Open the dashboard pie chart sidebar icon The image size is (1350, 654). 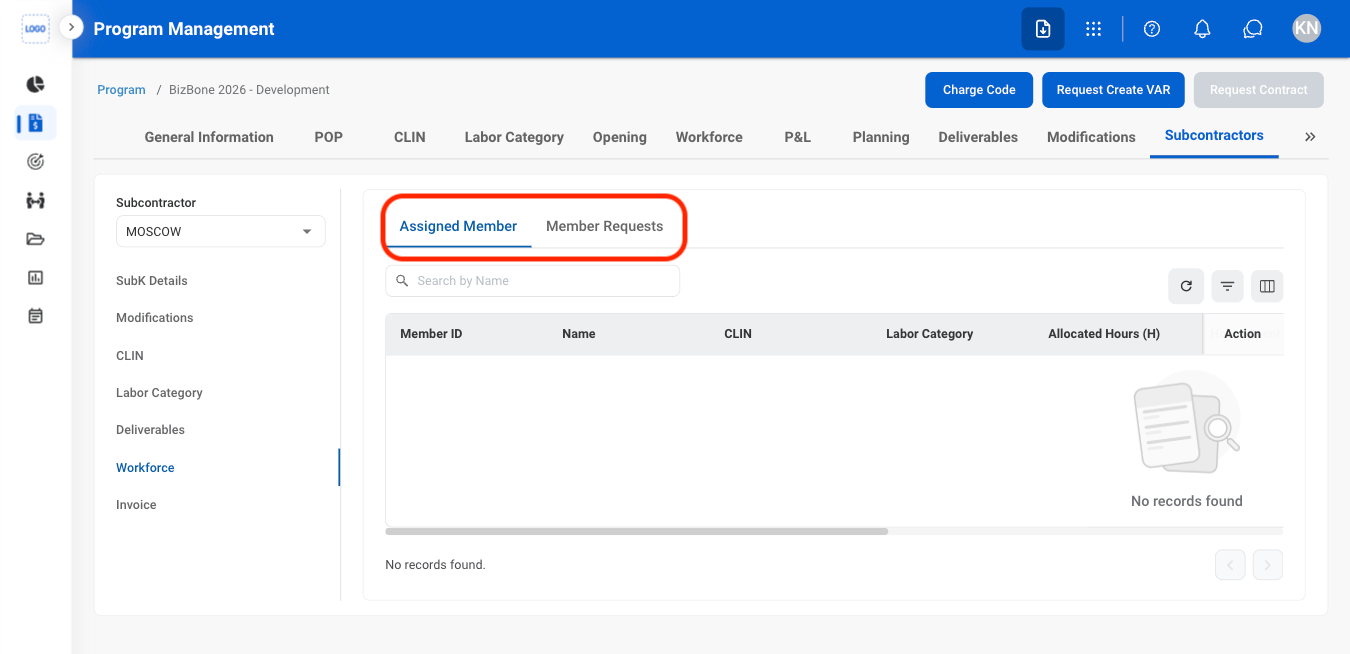tap(35, 84)
